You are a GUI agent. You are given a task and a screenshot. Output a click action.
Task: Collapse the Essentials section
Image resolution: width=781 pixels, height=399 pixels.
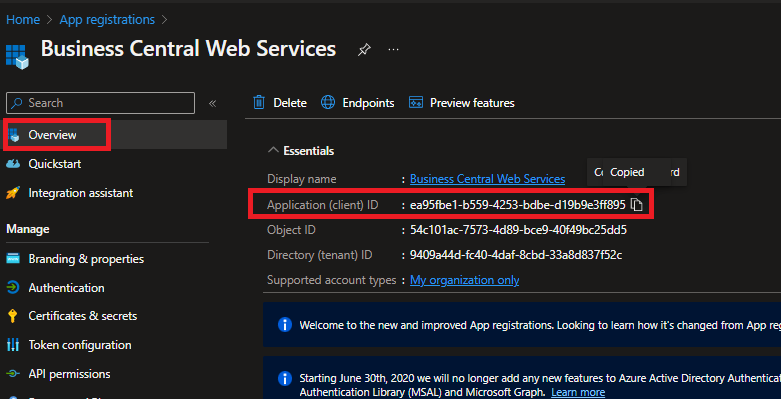click(273, 150)
